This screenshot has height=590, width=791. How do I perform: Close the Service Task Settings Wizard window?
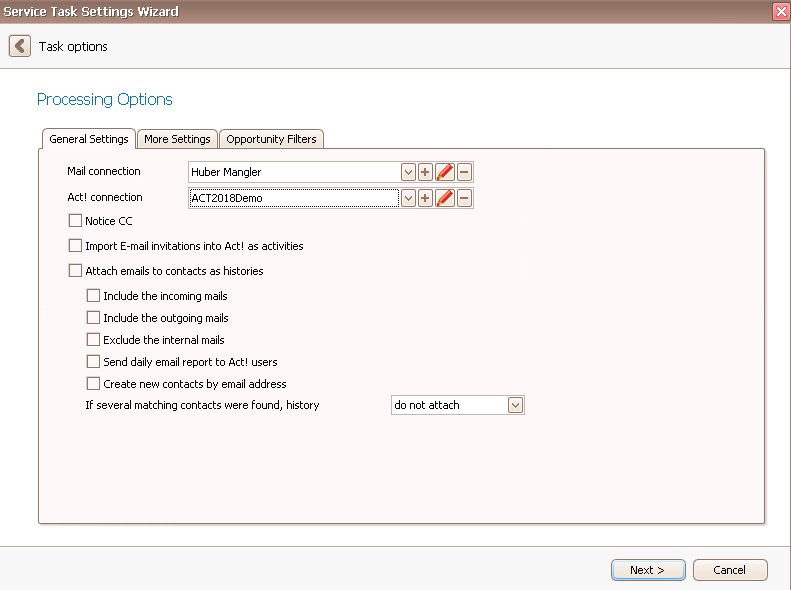[x=781, y=12]
